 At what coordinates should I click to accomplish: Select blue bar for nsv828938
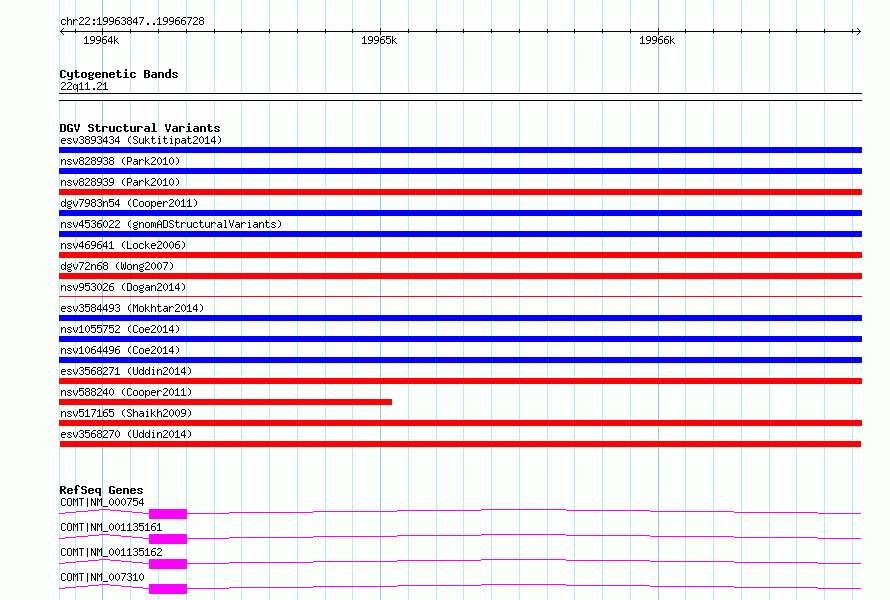click(460, 171)
